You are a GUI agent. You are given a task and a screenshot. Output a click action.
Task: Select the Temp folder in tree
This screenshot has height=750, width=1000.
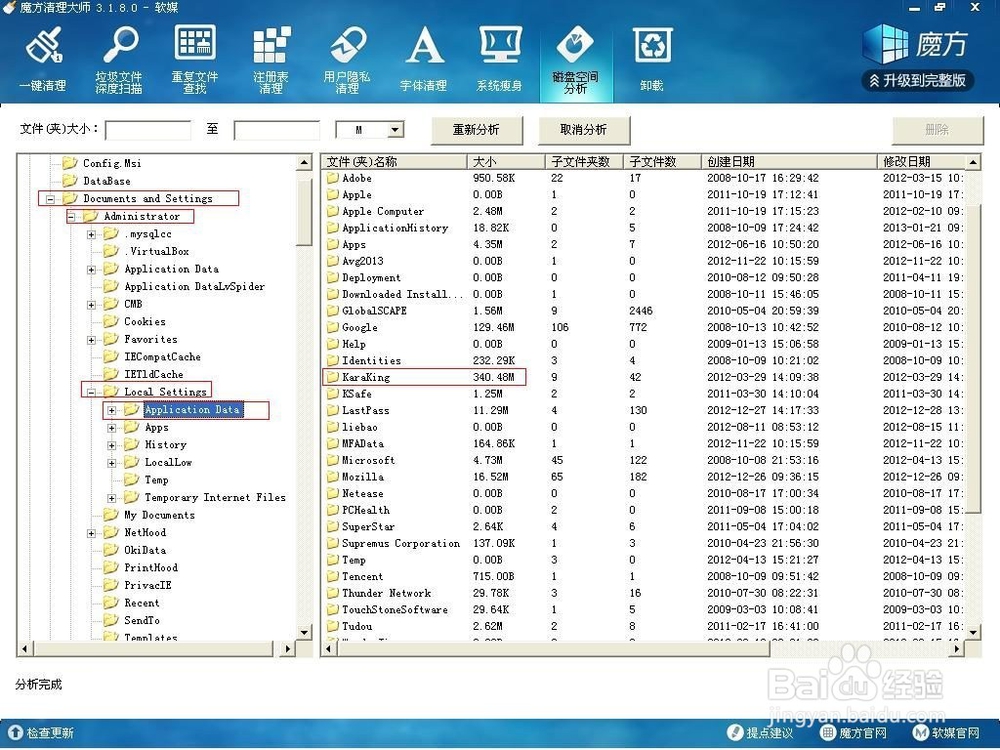[156, 480]
